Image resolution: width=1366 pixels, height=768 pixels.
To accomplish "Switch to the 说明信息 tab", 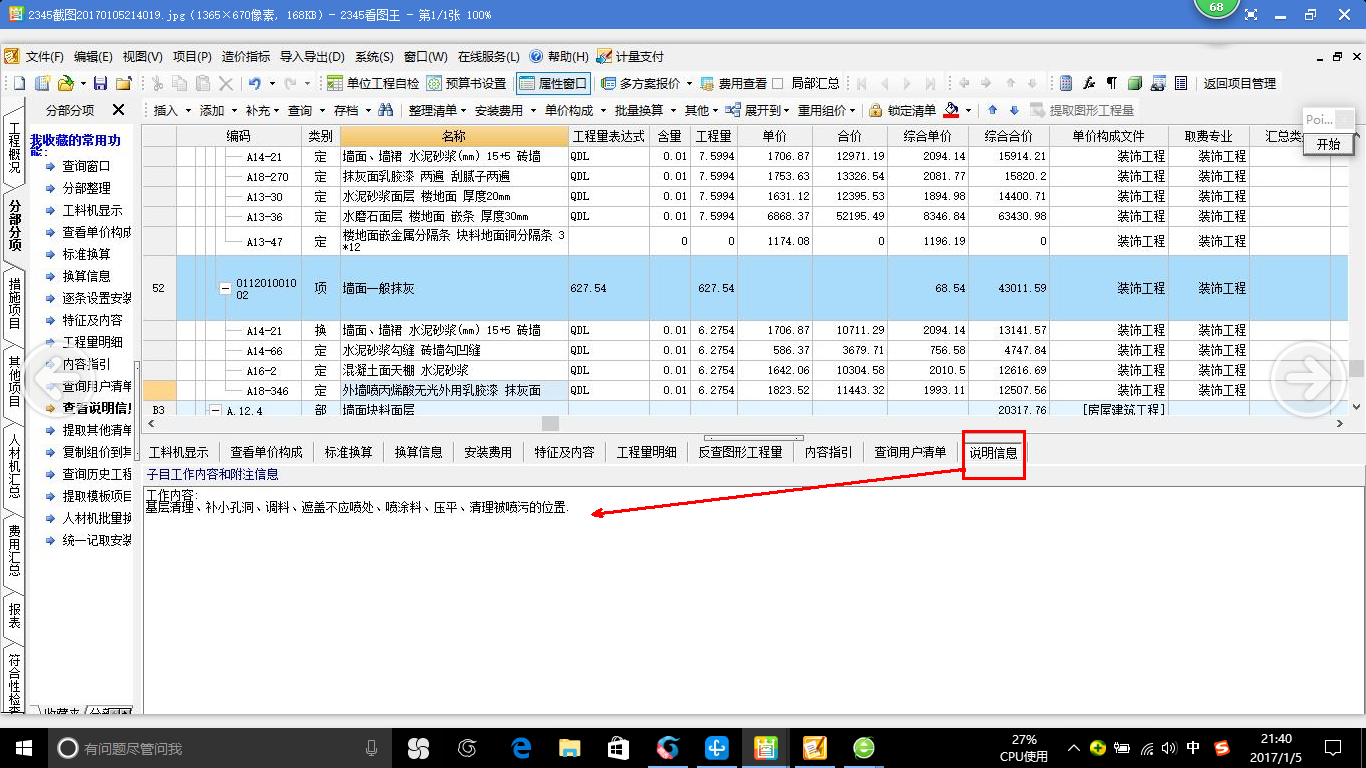I will pos(993,453).
